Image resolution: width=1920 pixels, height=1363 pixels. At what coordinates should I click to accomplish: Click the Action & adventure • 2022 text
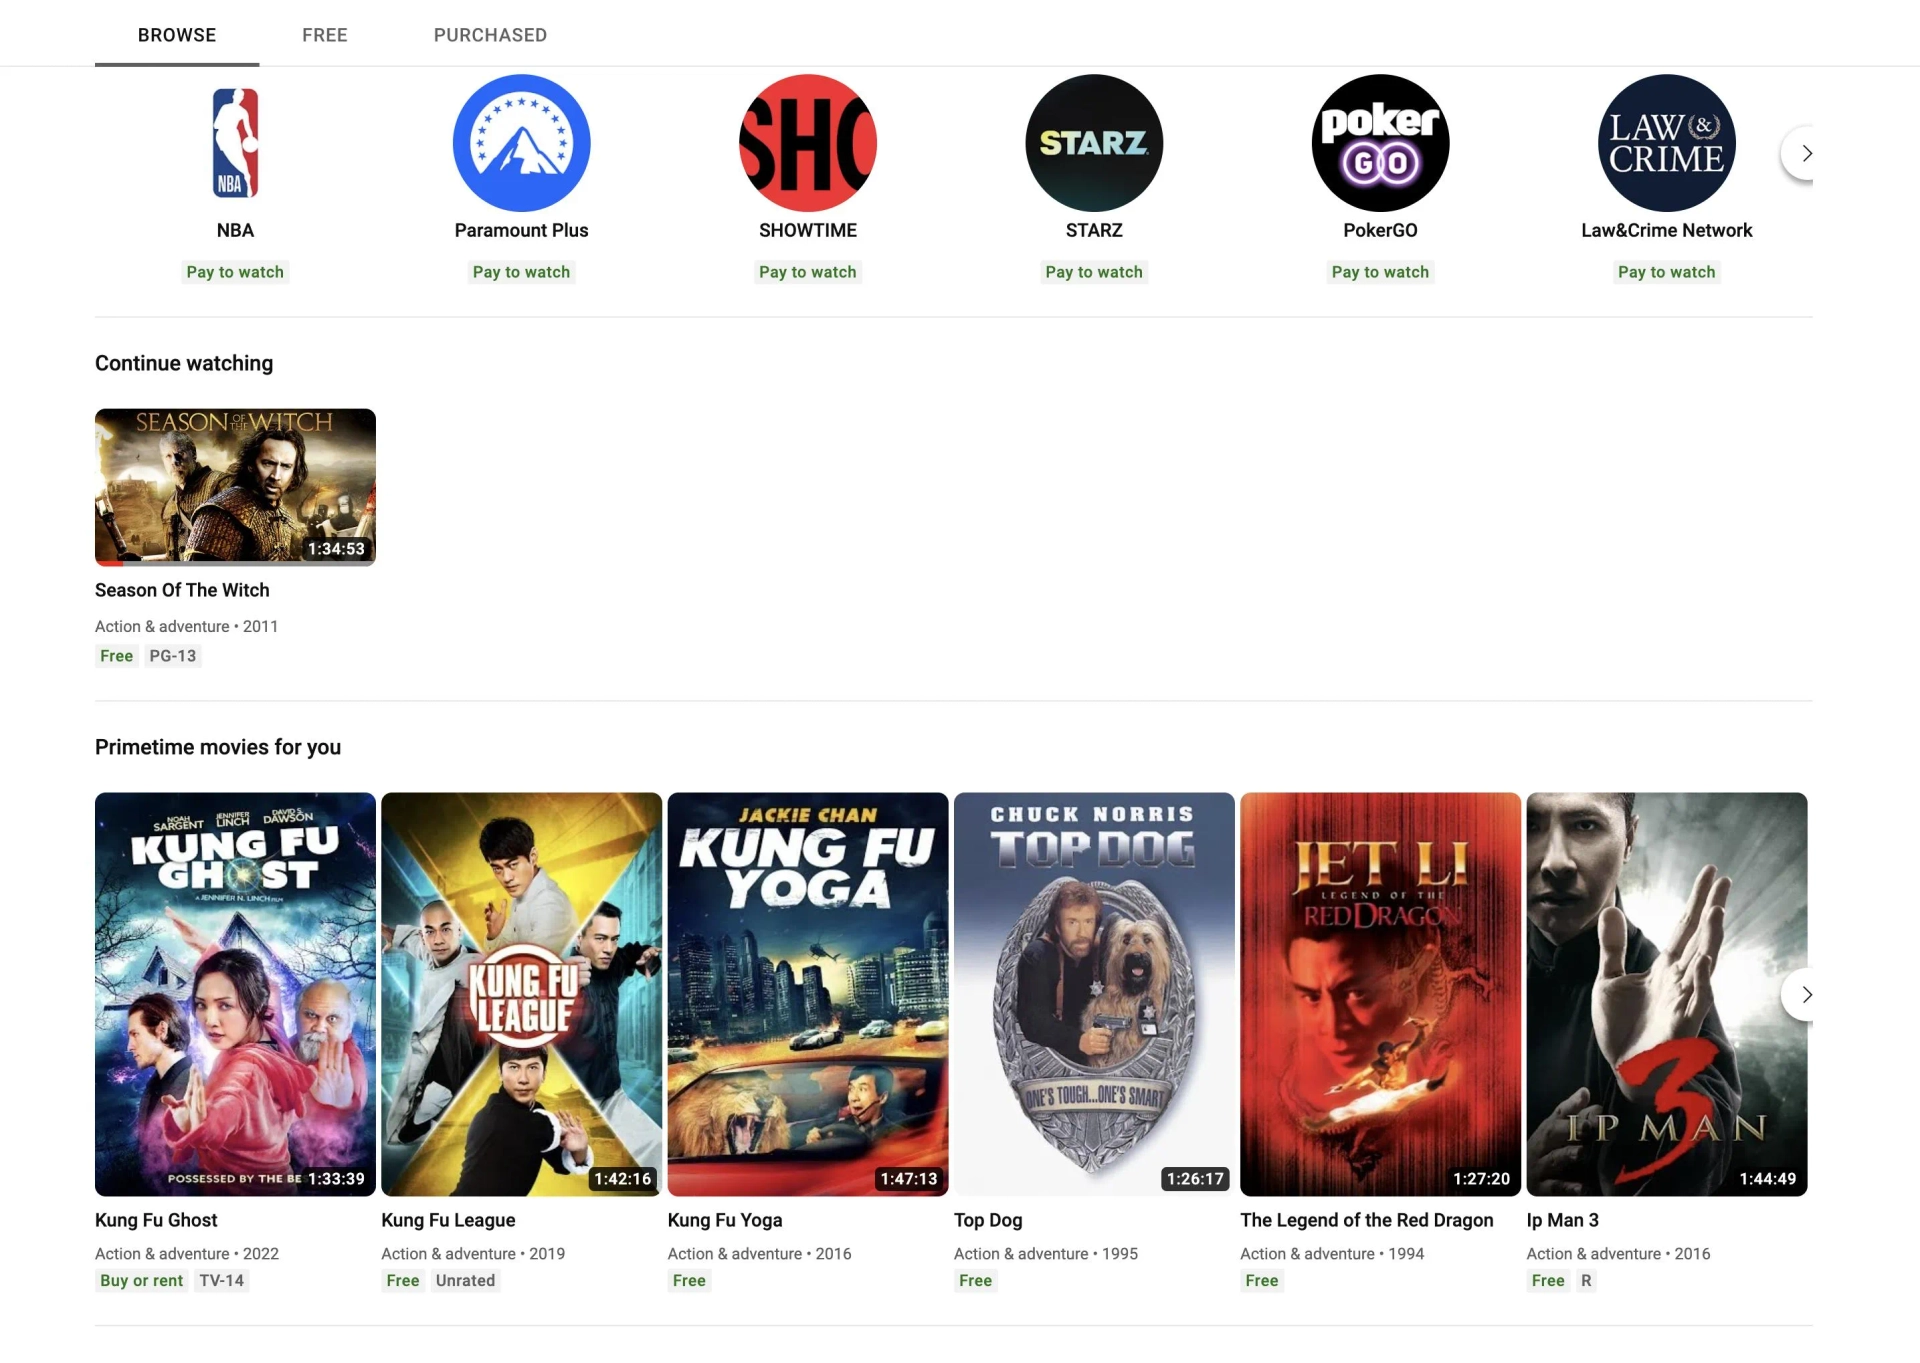[x=186, y=1253]
